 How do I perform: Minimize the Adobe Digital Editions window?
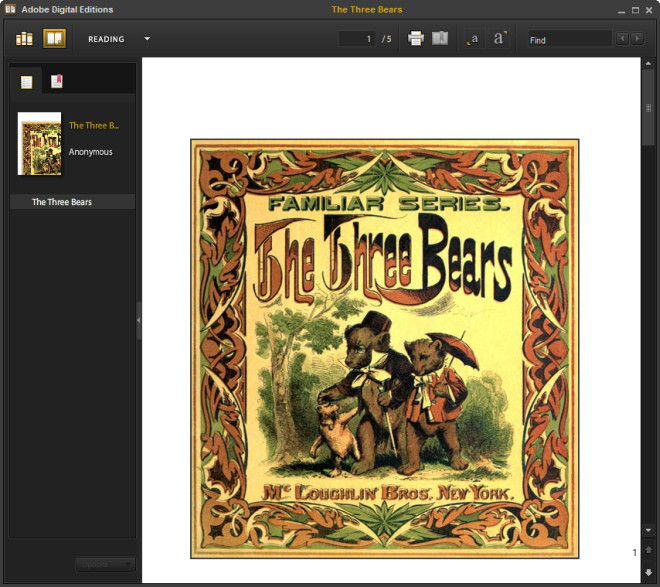[621, 11]
